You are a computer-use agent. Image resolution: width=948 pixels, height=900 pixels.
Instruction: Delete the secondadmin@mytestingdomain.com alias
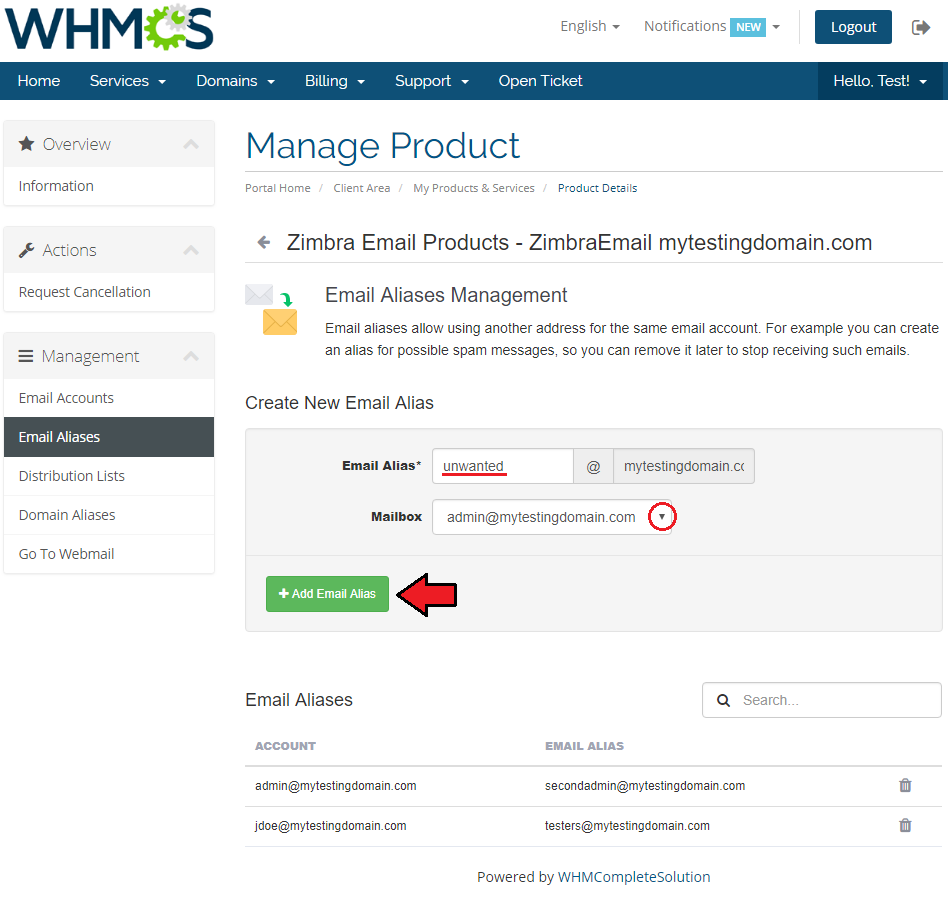[905, 785]
